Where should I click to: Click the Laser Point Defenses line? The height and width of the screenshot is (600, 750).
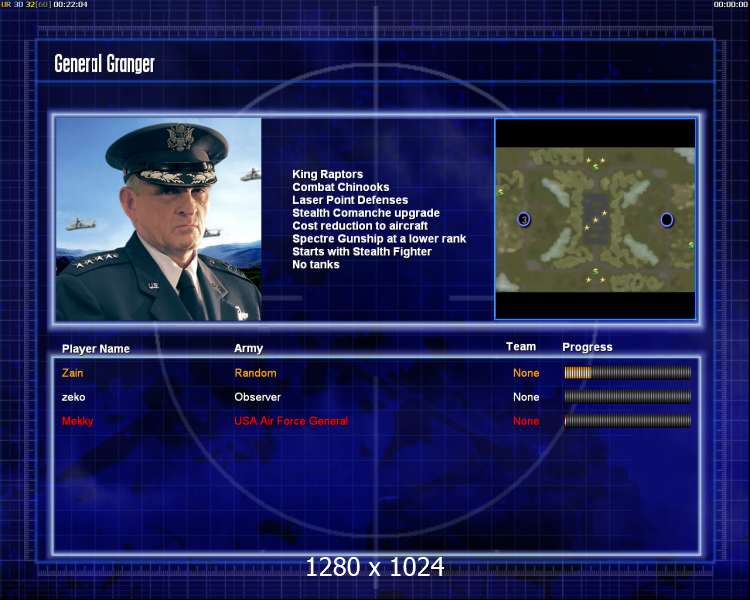350,200
